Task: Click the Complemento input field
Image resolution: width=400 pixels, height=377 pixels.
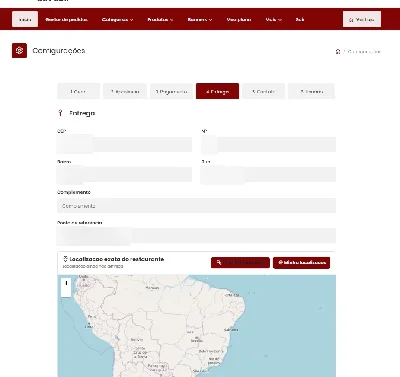Action: coord(196,206)
